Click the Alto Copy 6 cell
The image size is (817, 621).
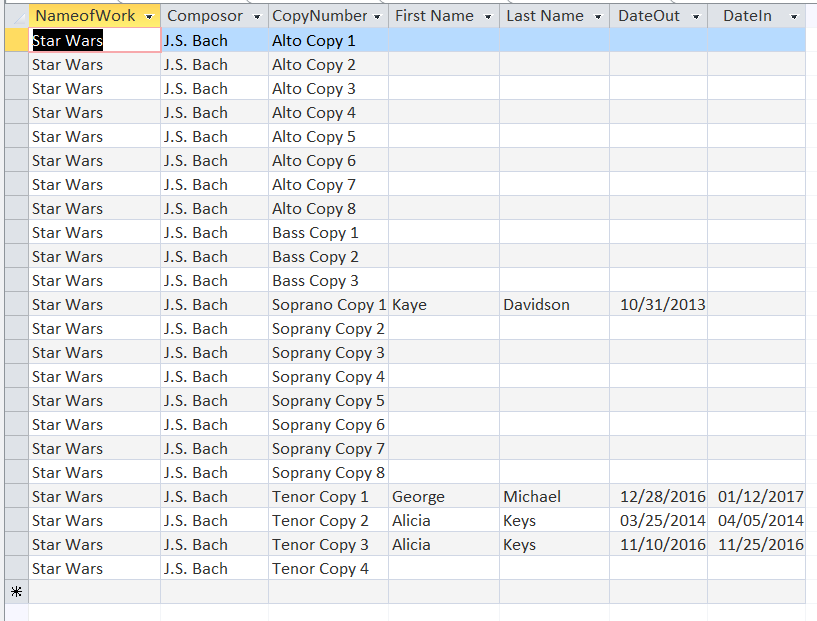[x=328, y=160]
